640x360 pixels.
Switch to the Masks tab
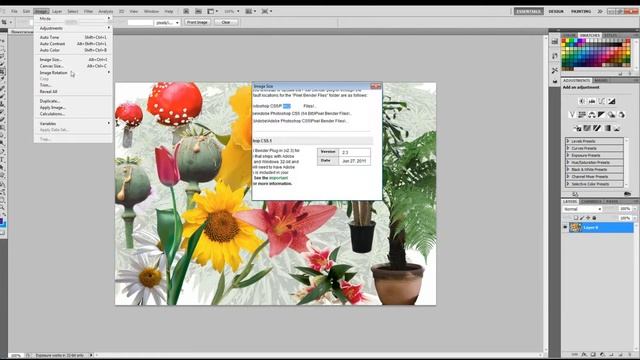point(600,80)
